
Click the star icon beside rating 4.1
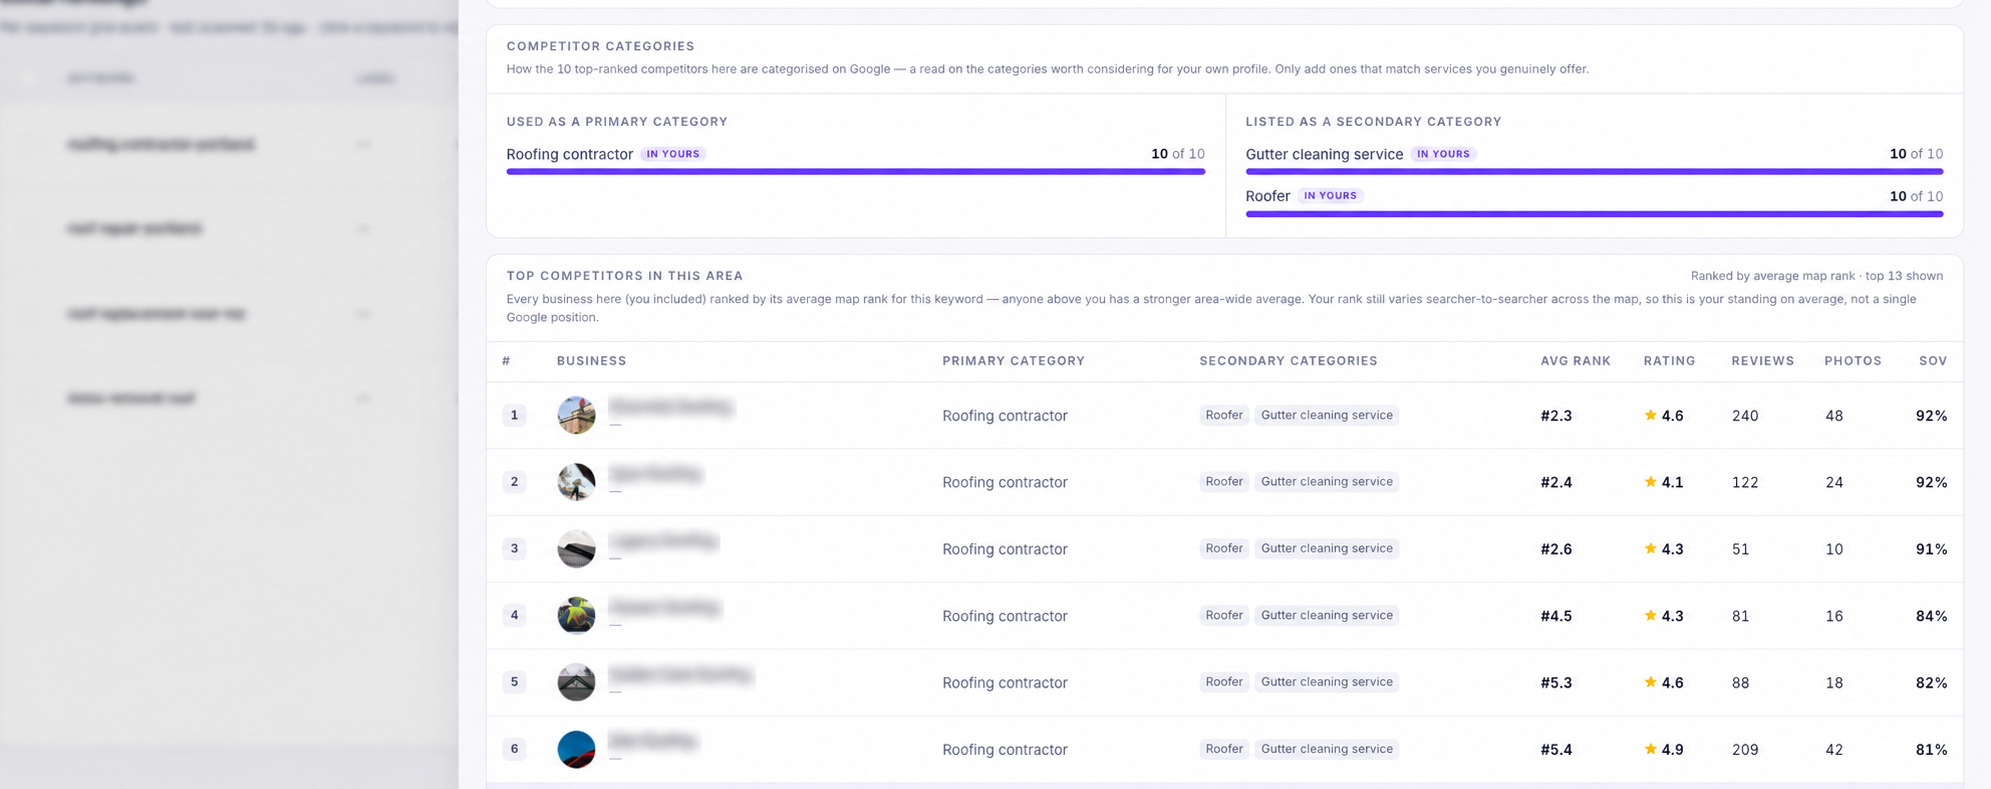[x=1650, y=482]
